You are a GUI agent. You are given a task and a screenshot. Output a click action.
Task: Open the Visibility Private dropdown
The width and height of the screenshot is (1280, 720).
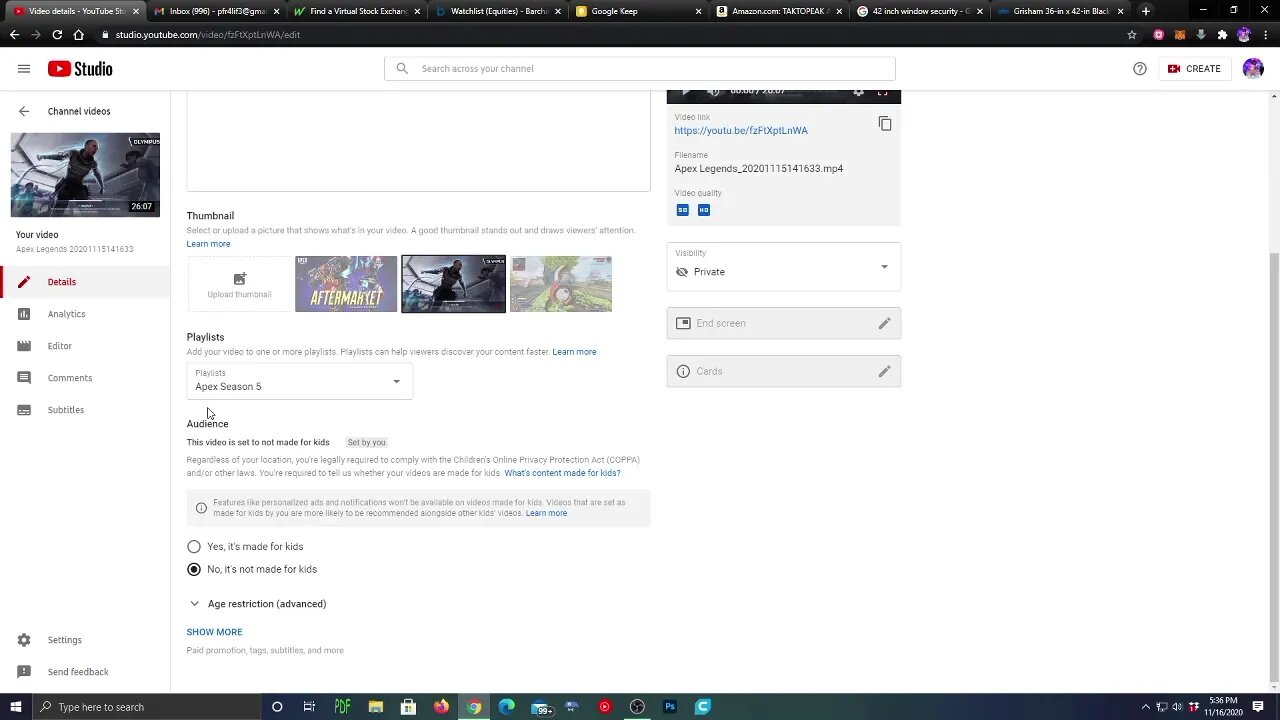pyautogui.click(x=784, y=267)
